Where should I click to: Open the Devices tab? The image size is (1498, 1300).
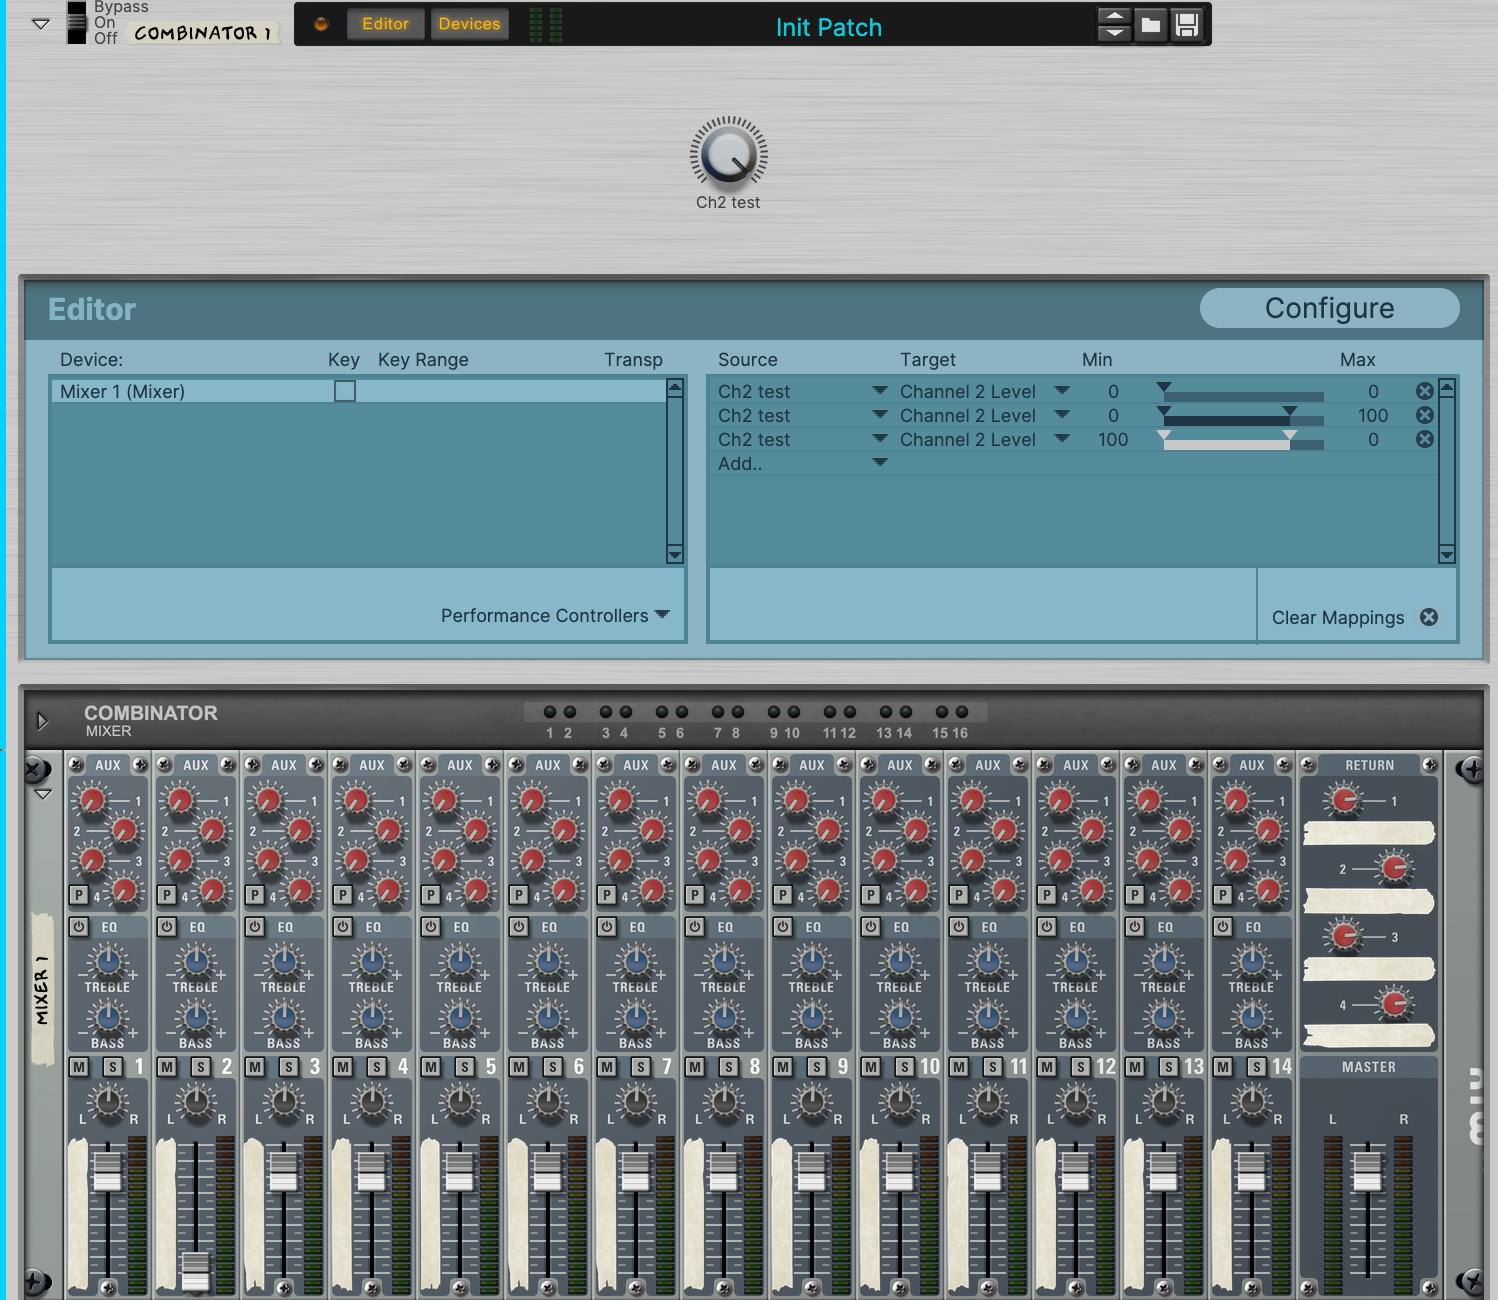coord(469,24)
